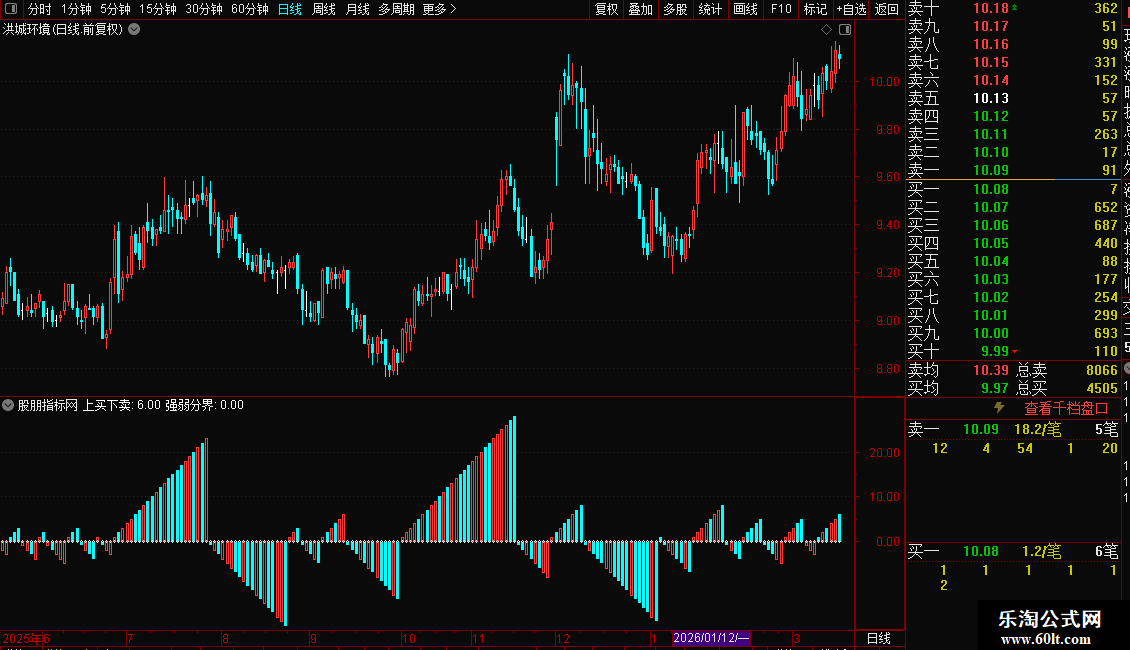Click the 总买 volume 4505
Screen dimensions: 1130x650
pos(1102,388)
